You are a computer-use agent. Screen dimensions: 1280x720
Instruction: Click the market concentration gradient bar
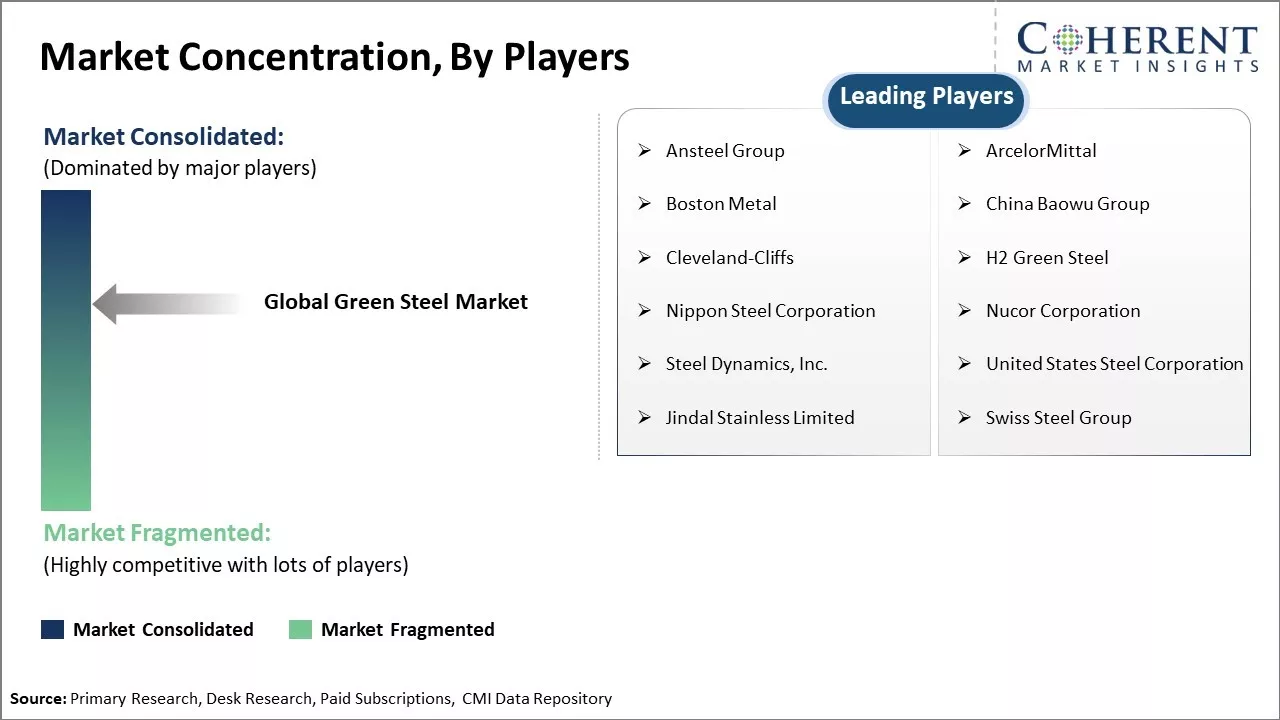[x=66, y=350]
